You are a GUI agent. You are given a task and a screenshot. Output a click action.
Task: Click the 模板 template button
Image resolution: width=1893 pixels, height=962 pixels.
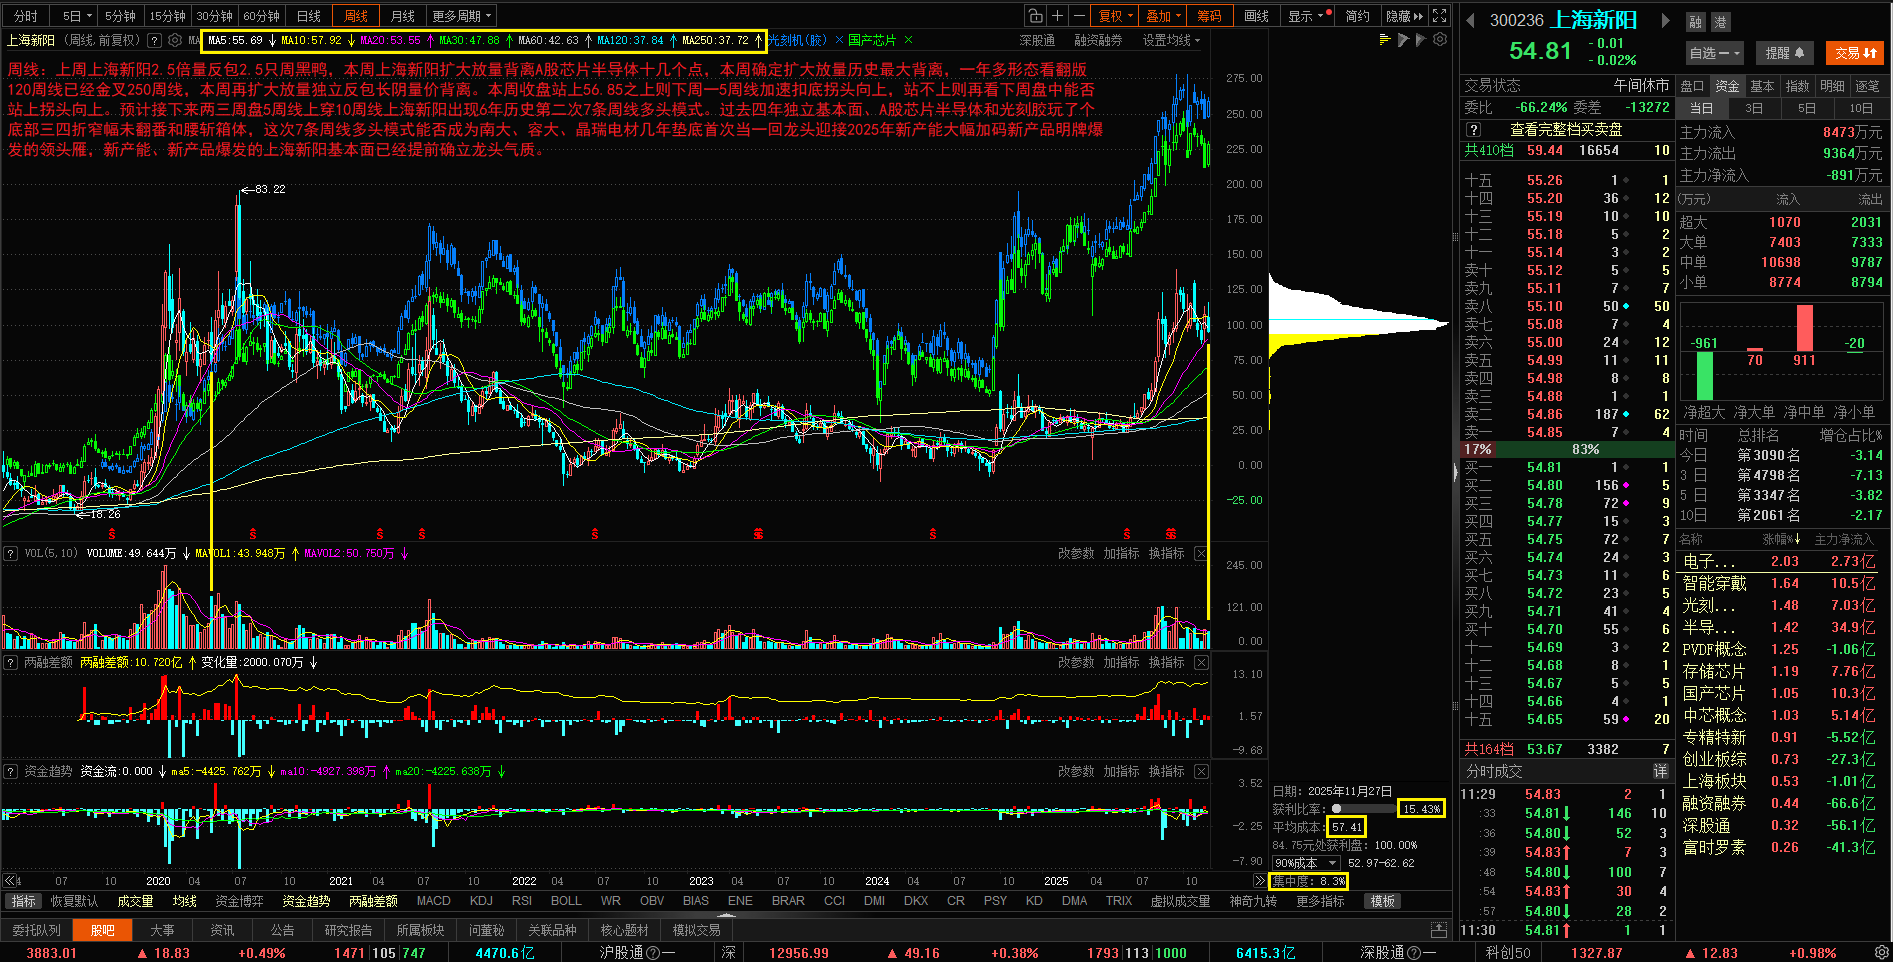(1383, 901)
